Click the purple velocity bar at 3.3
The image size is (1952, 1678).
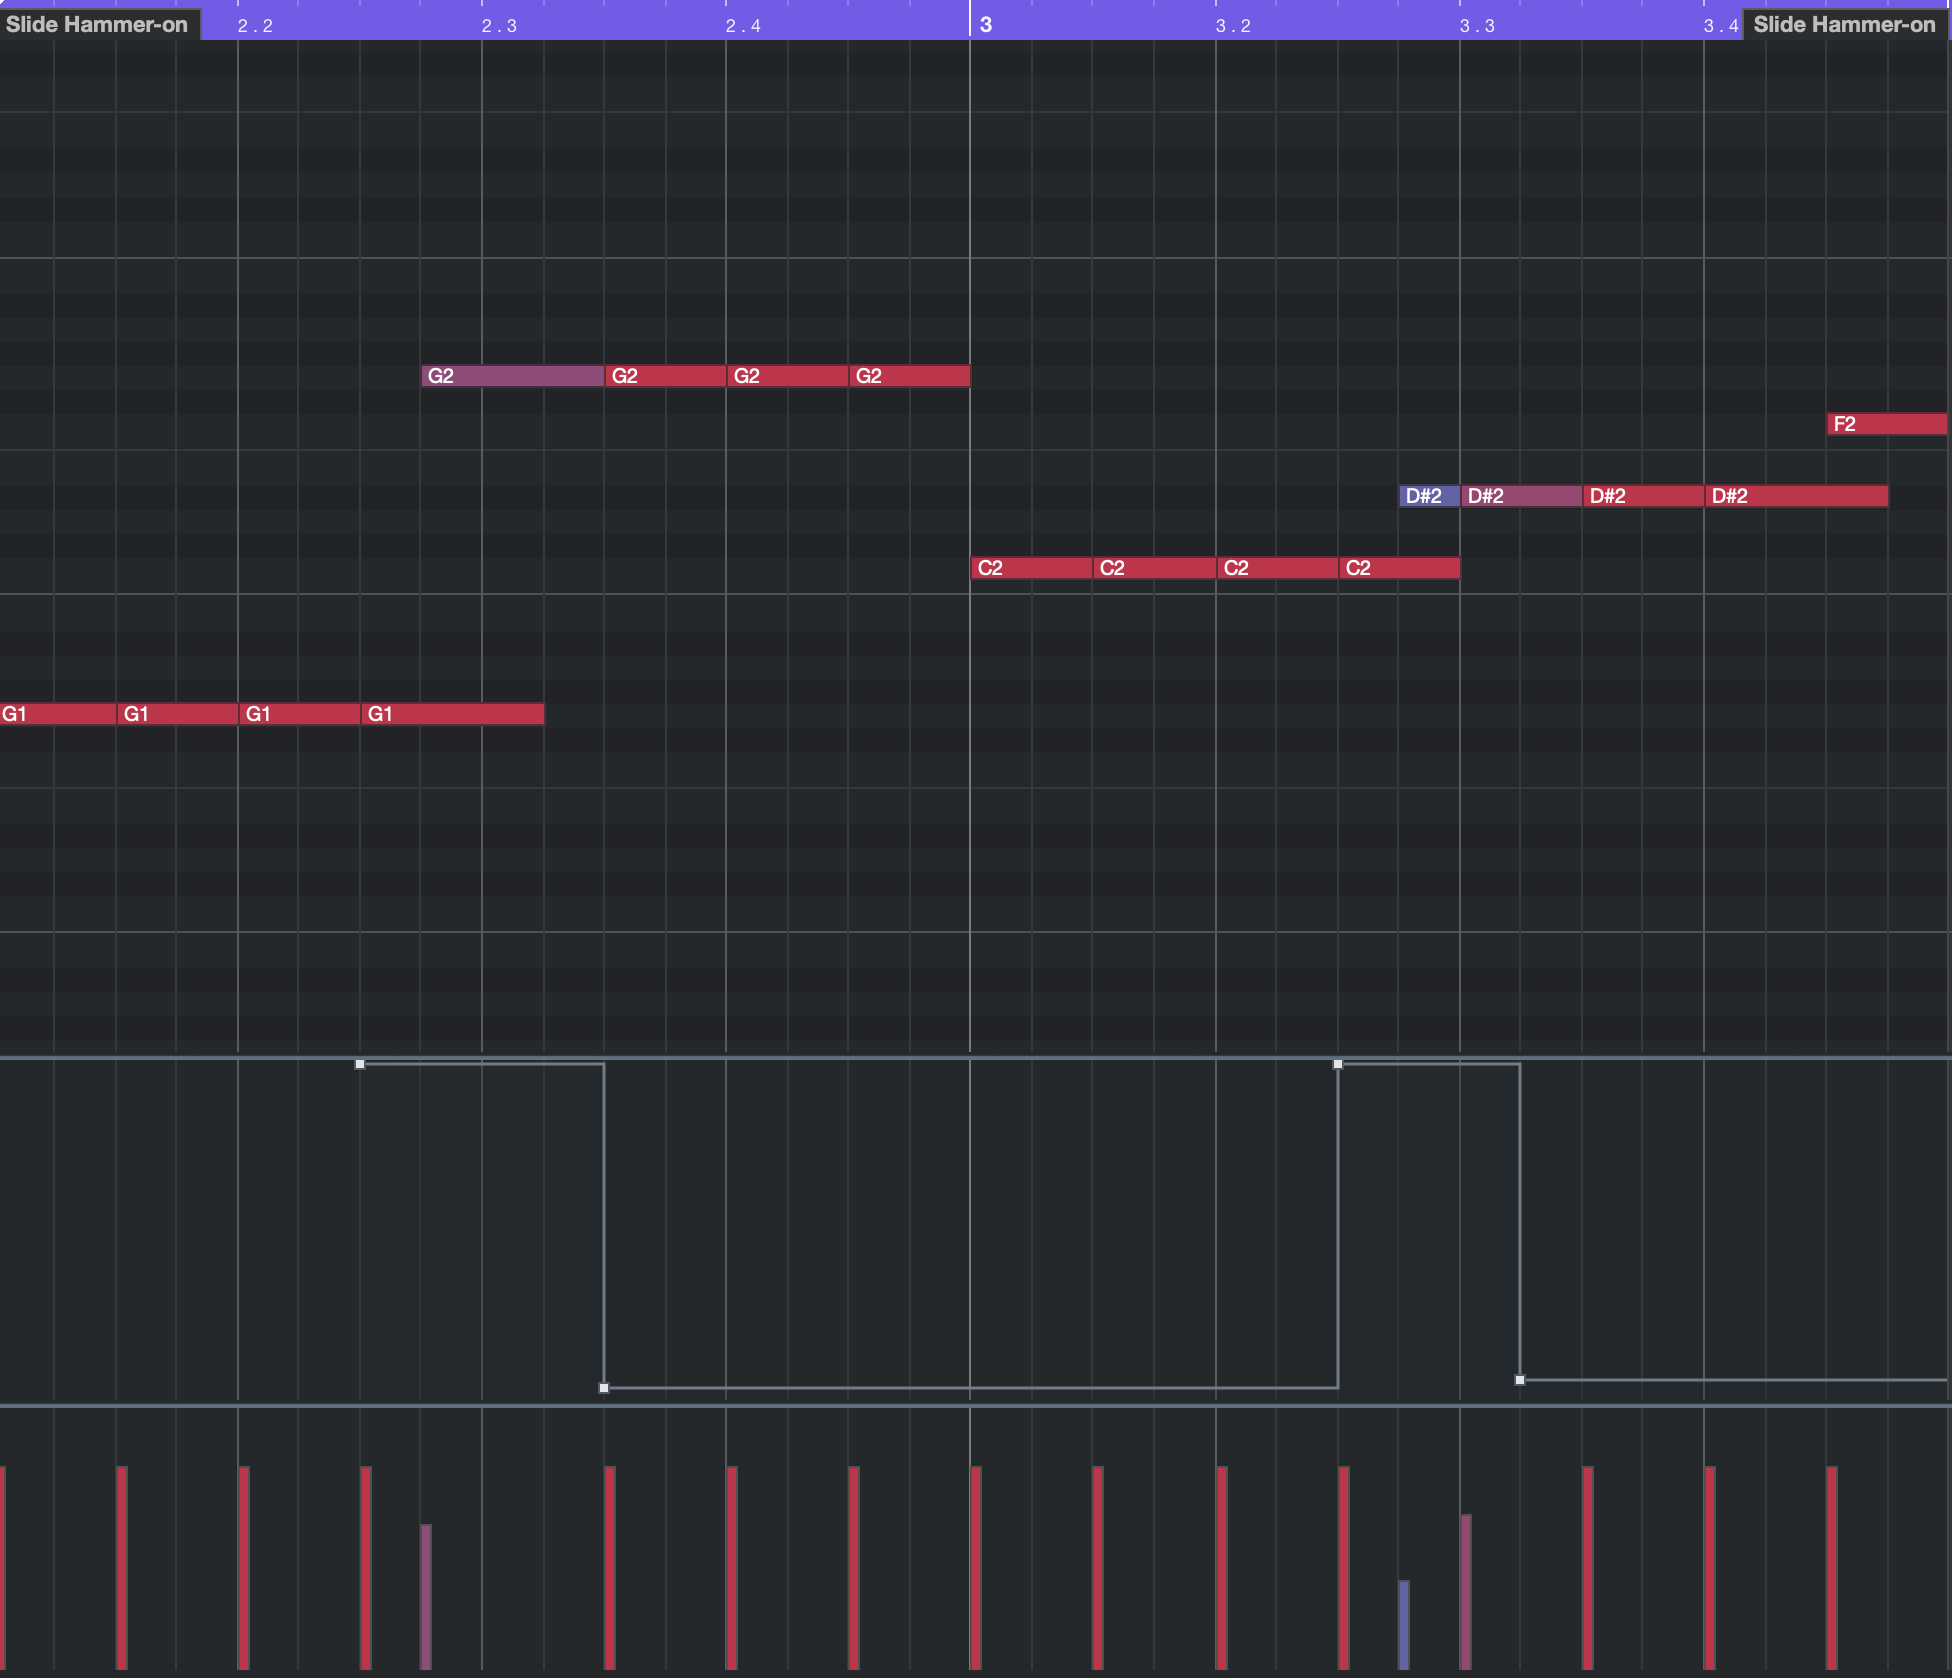[x=1466, y=1590]
